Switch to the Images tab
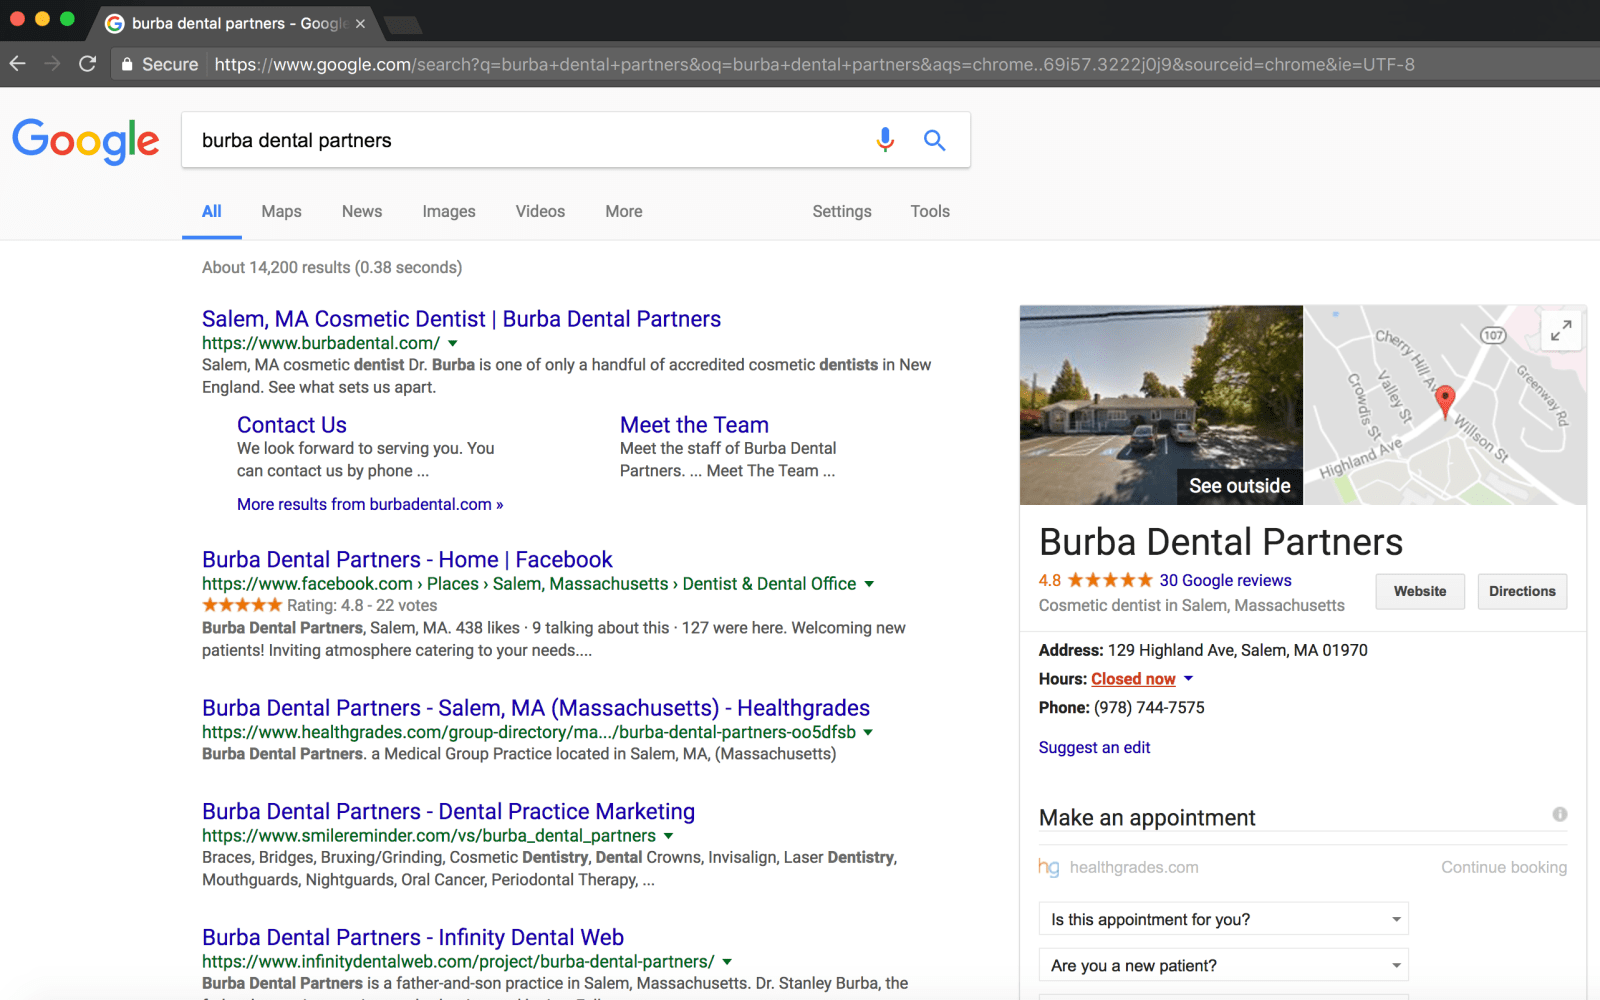This screenshot has height=1000, width=1600. pos(449,212)
